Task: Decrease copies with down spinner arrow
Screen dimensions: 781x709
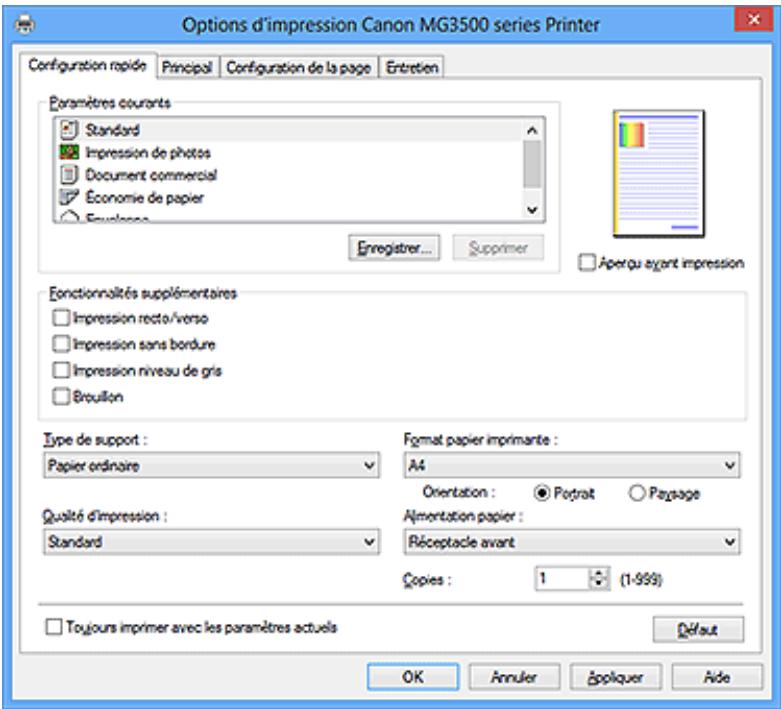Action: coord(599,584)
